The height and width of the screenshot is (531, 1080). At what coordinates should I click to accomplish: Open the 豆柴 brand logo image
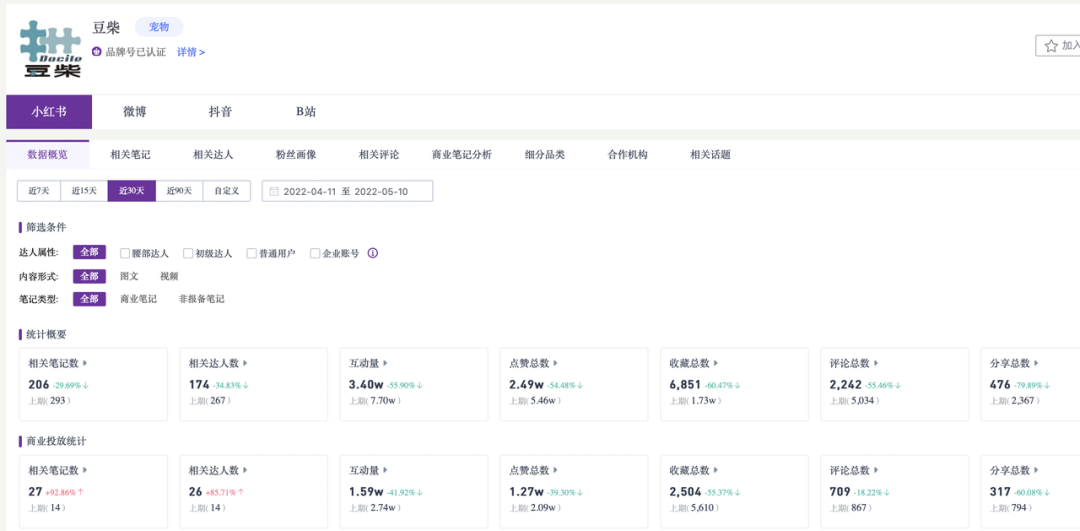(51, 49)
